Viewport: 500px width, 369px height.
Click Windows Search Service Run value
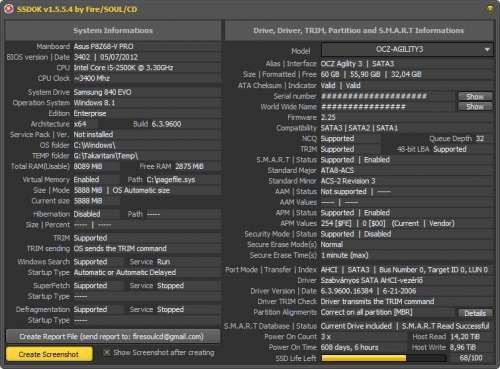pyautogui.click(x=164, y=262)
